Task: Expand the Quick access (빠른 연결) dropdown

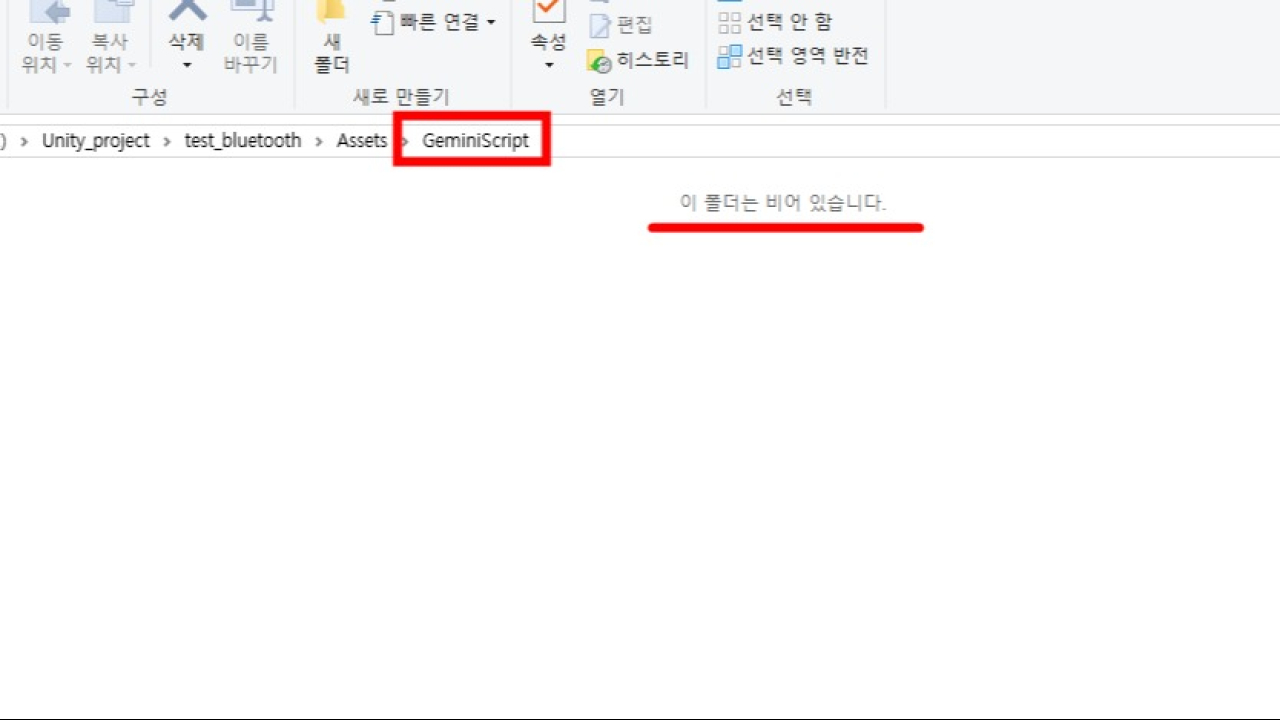Action: (491, 22)
